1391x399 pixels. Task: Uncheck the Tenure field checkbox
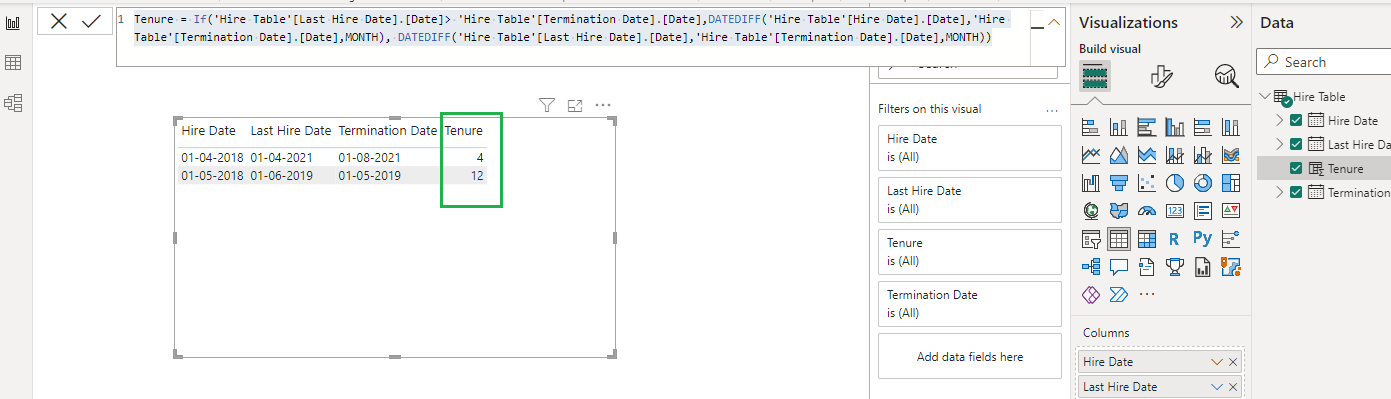(1296, 168)
